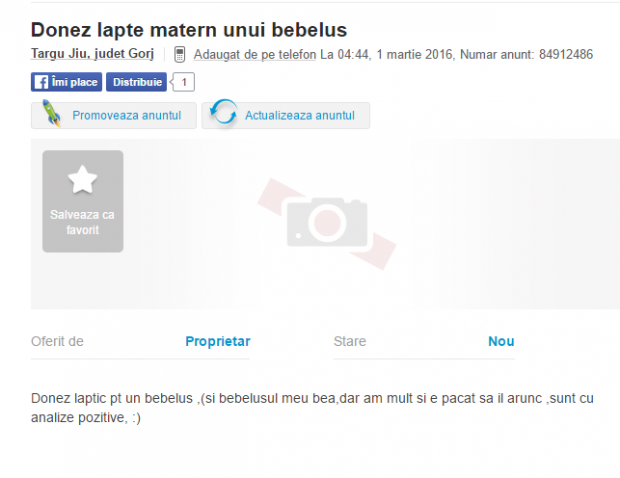Click the star icon to save as favorite

(82, 179)
